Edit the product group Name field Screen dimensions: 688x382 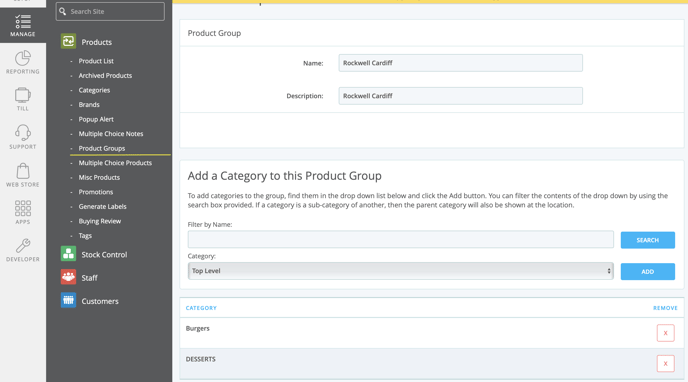pos(460,63)
